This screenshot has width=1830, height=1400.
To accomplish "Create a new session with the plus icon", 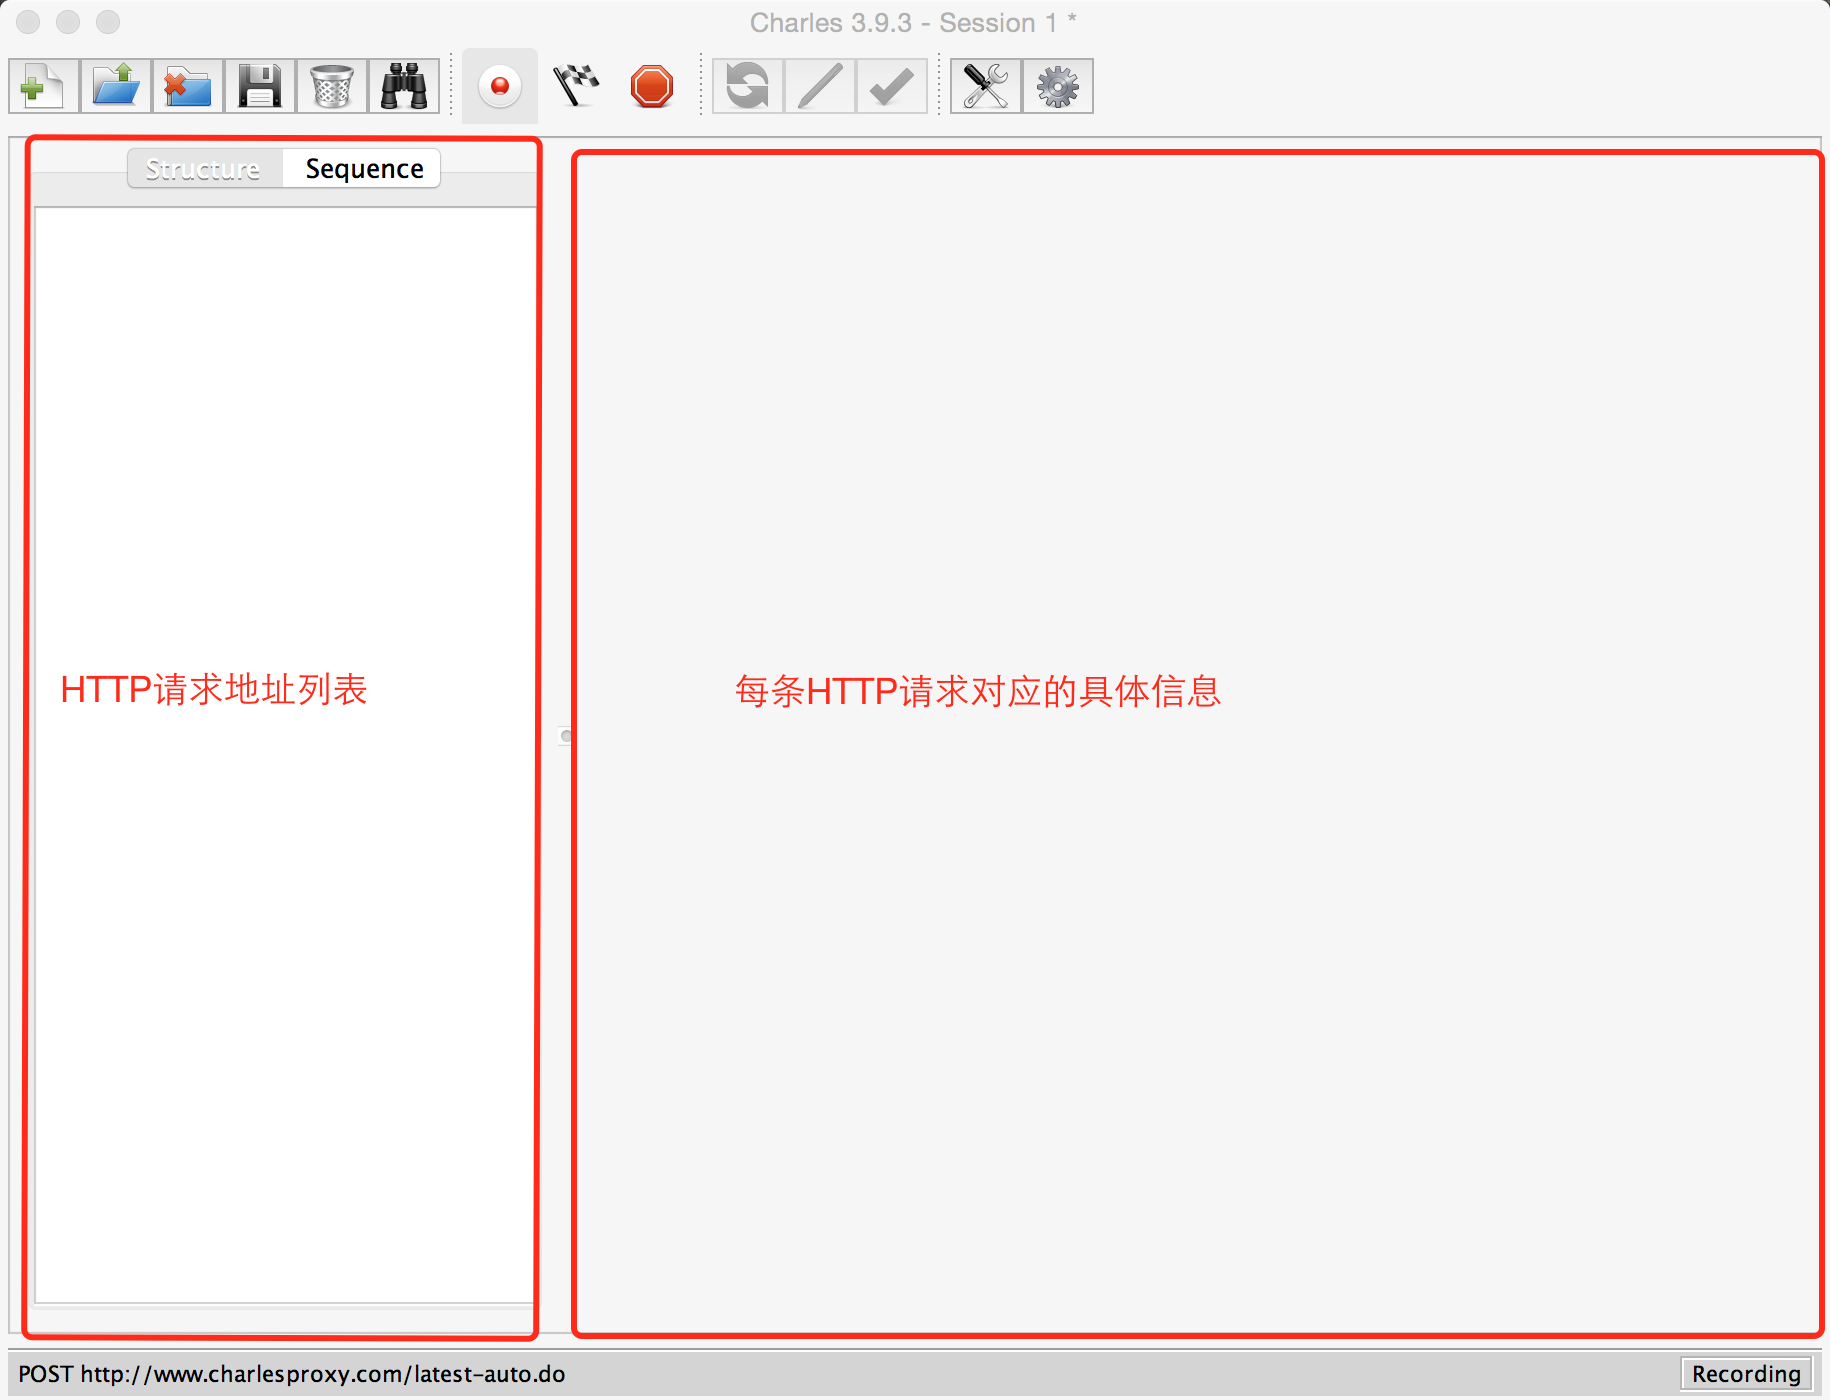I will [x=44, y=86].
